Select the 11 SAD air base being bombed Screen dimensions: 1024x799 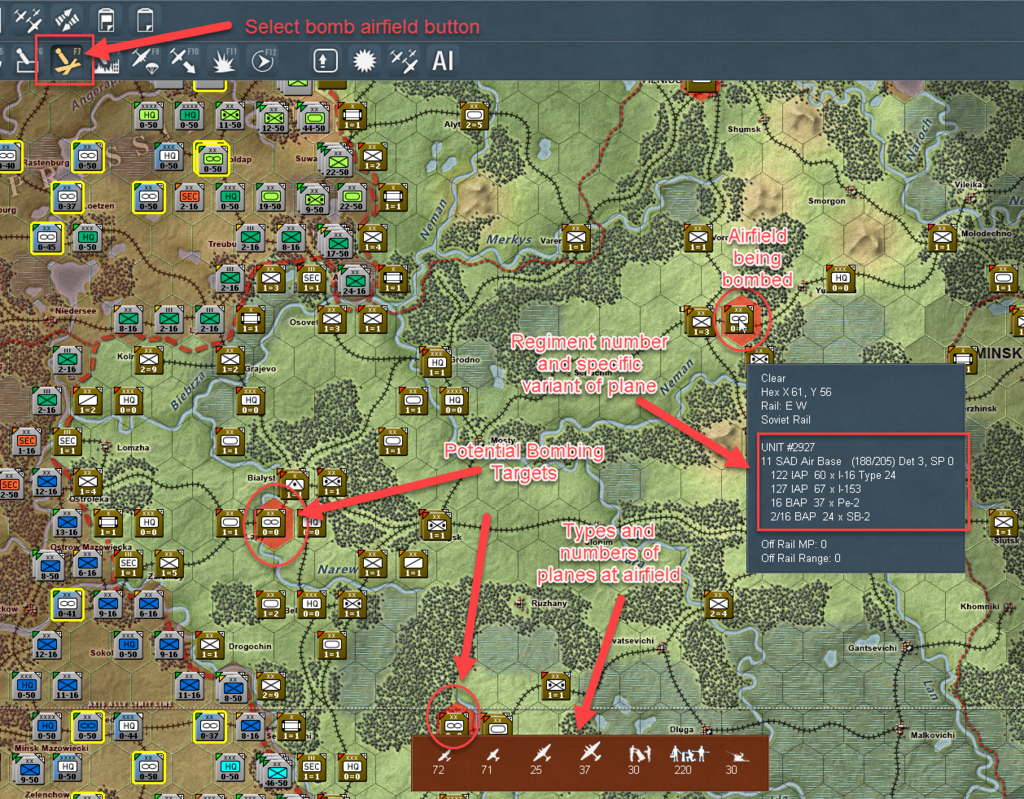pyautogui.click(x=739, y=320)
